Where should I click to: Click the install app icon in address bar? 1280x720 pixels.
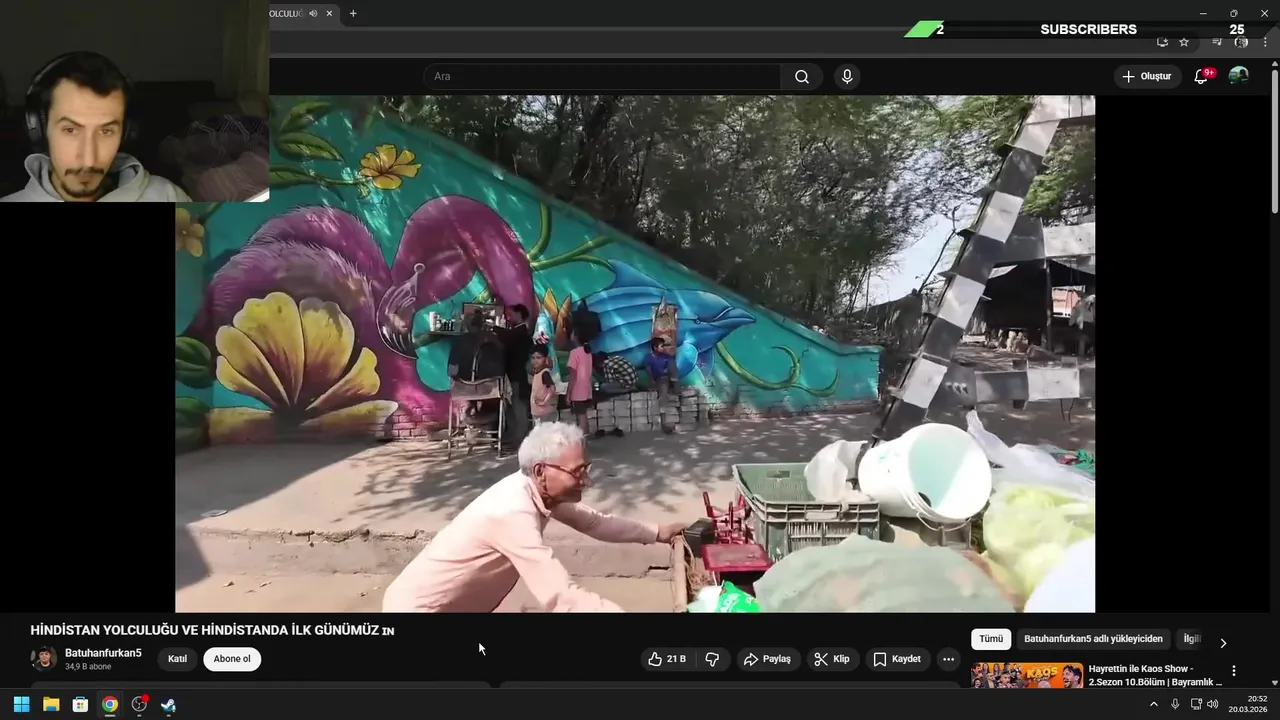point(1162,42)
